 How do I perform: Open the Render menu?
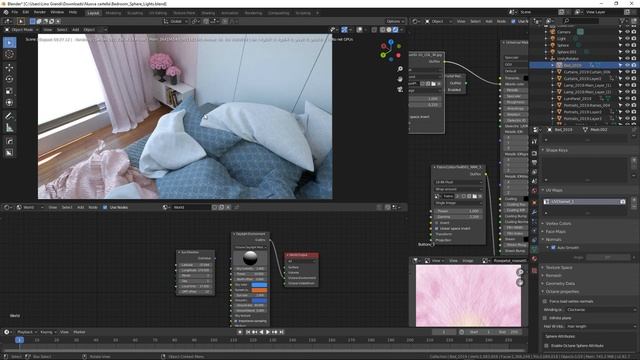[40, 13]
